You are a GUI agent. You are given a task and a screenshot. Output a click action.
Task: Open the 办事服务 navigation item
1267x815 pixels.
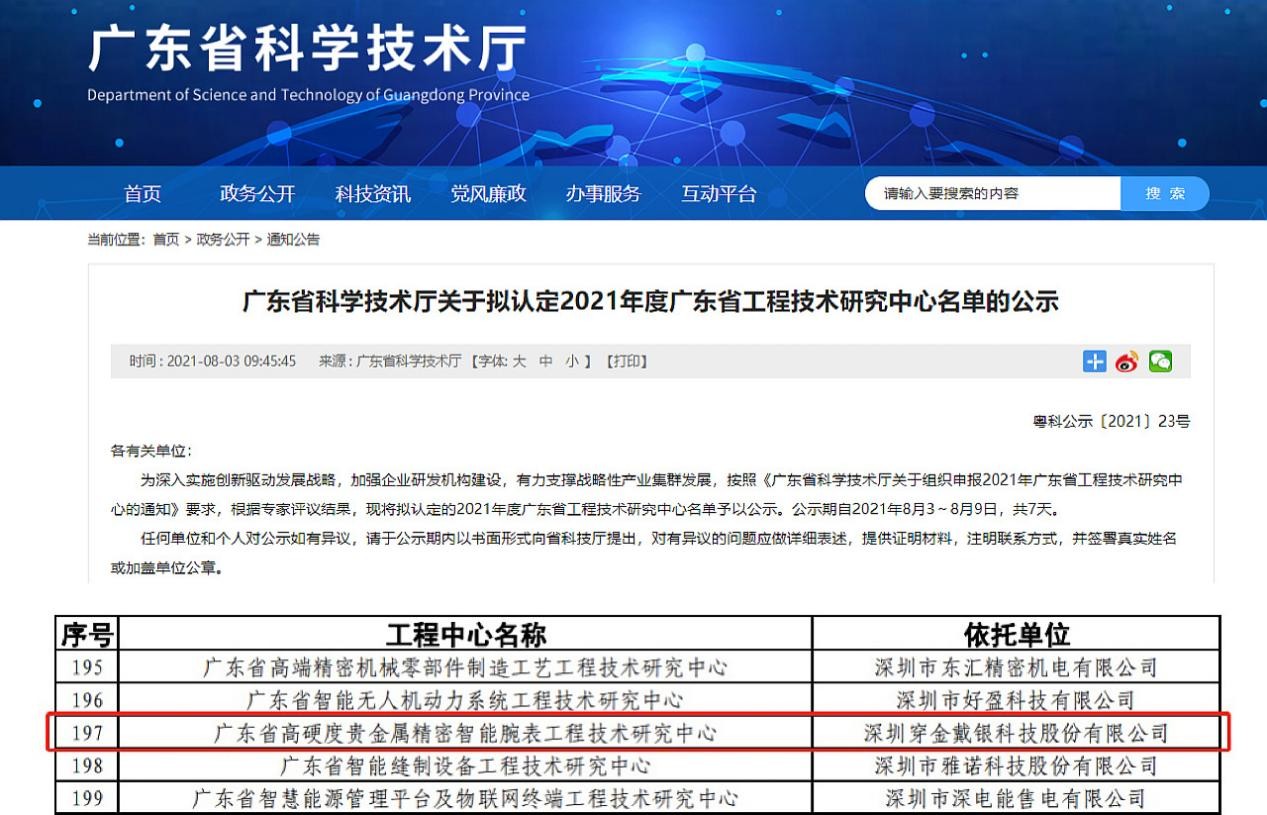603,194
